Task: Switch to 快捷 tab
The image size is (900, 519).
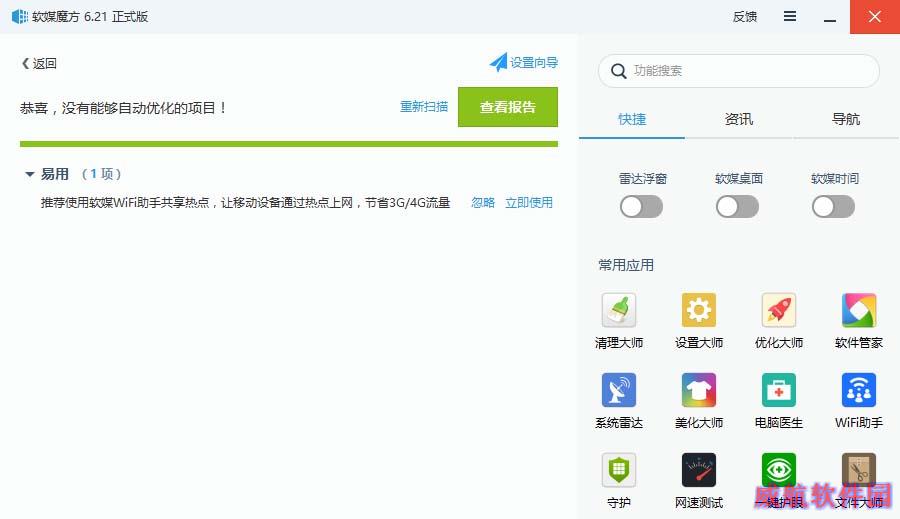Action: 632,119
